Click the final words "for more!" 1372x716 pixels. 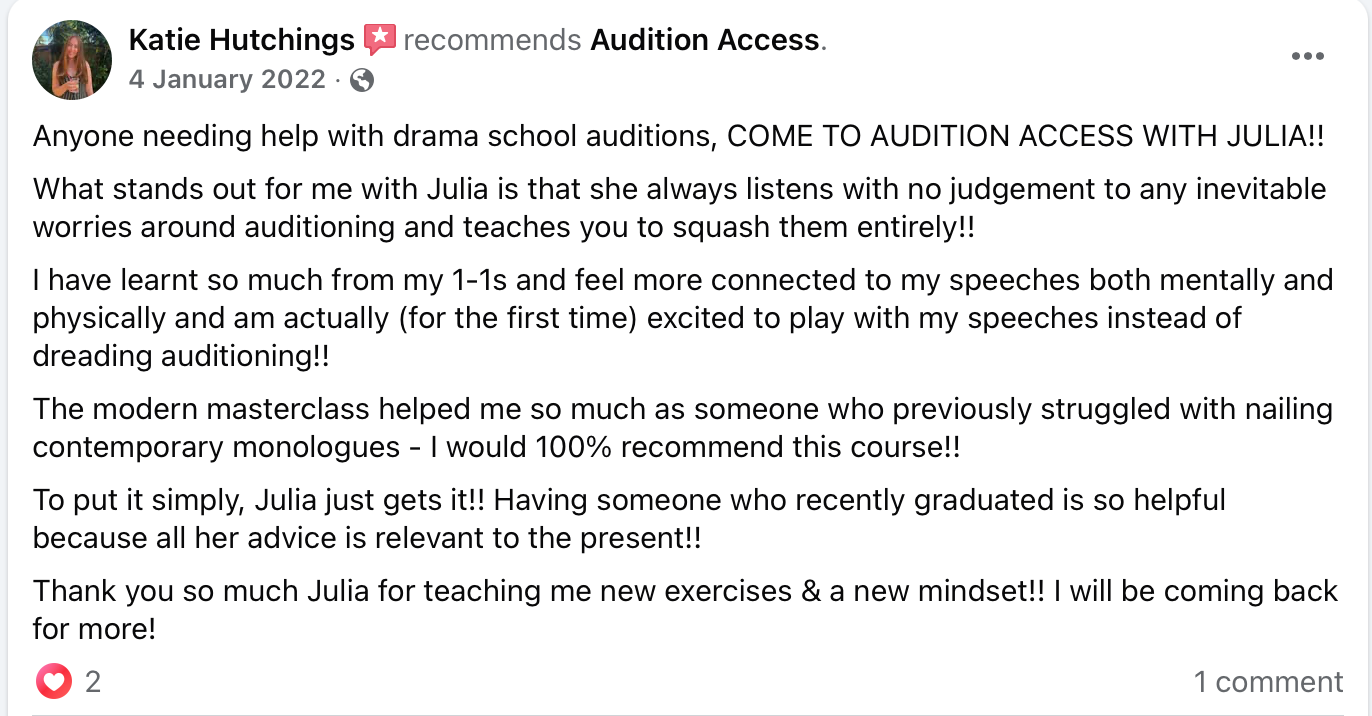[94, 630]
